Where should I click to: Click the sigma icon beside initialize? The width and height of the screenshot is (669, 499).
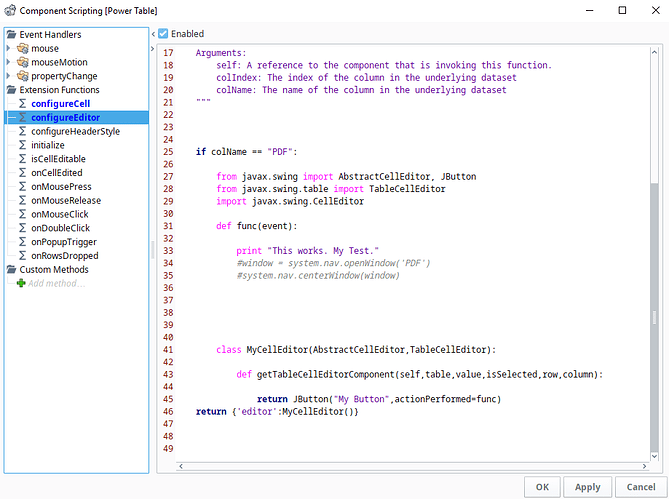coord(23,145)
